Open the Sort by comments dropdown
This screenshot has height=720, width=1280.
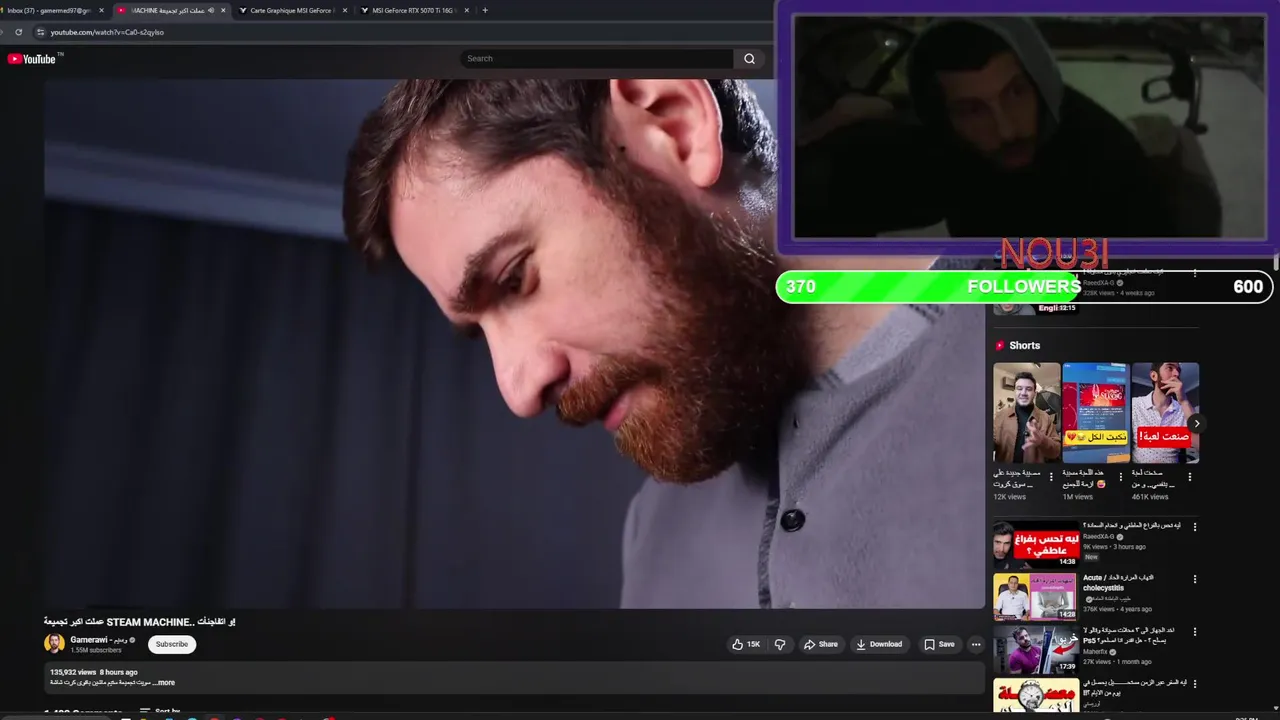tap(160, 712)
